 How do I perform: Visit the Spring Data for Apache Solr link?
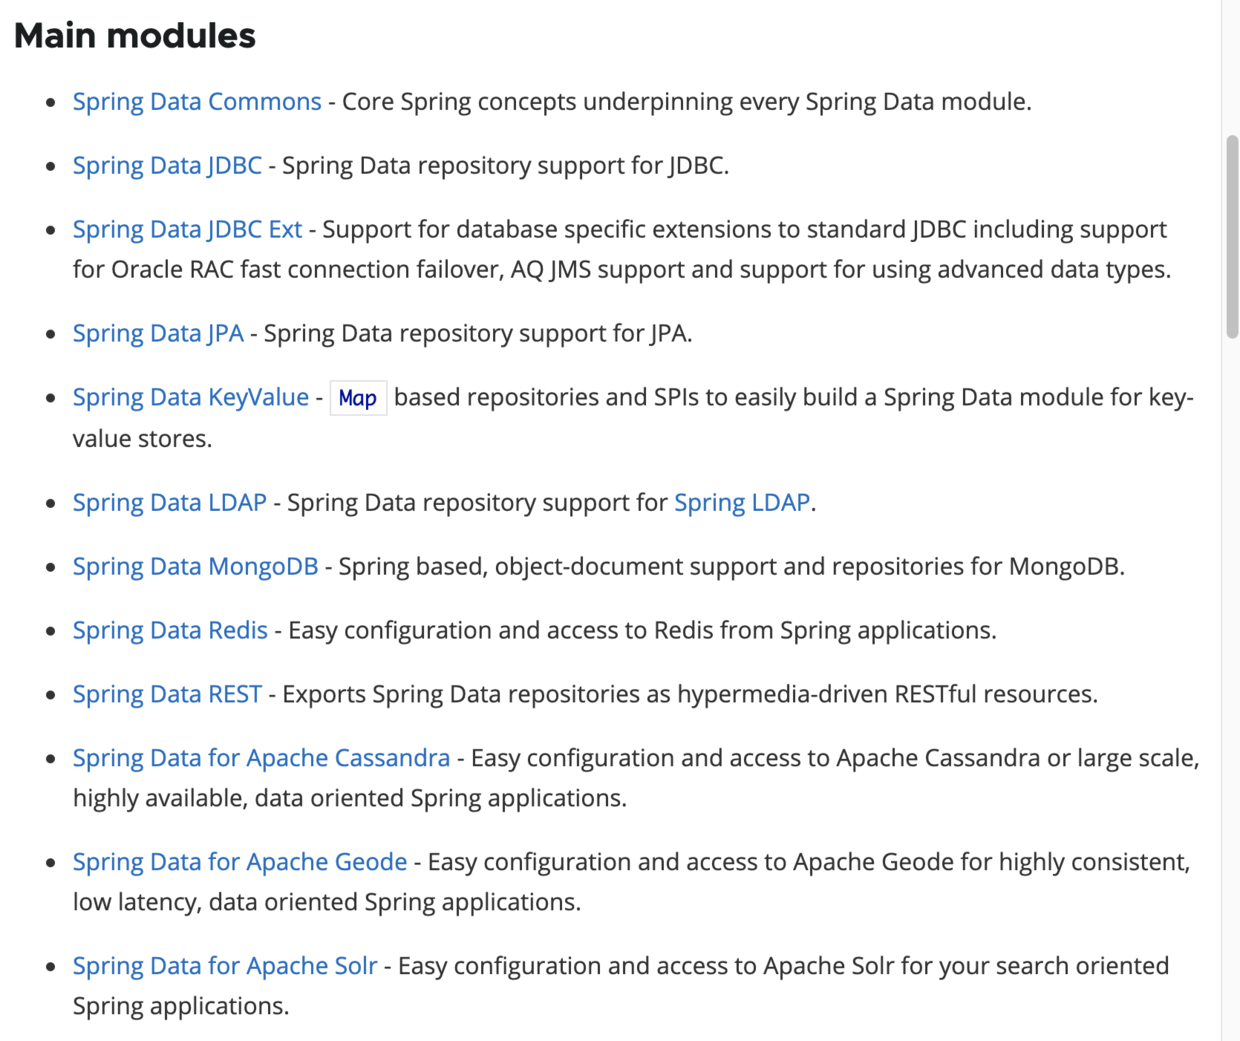(x=224, y=967)
